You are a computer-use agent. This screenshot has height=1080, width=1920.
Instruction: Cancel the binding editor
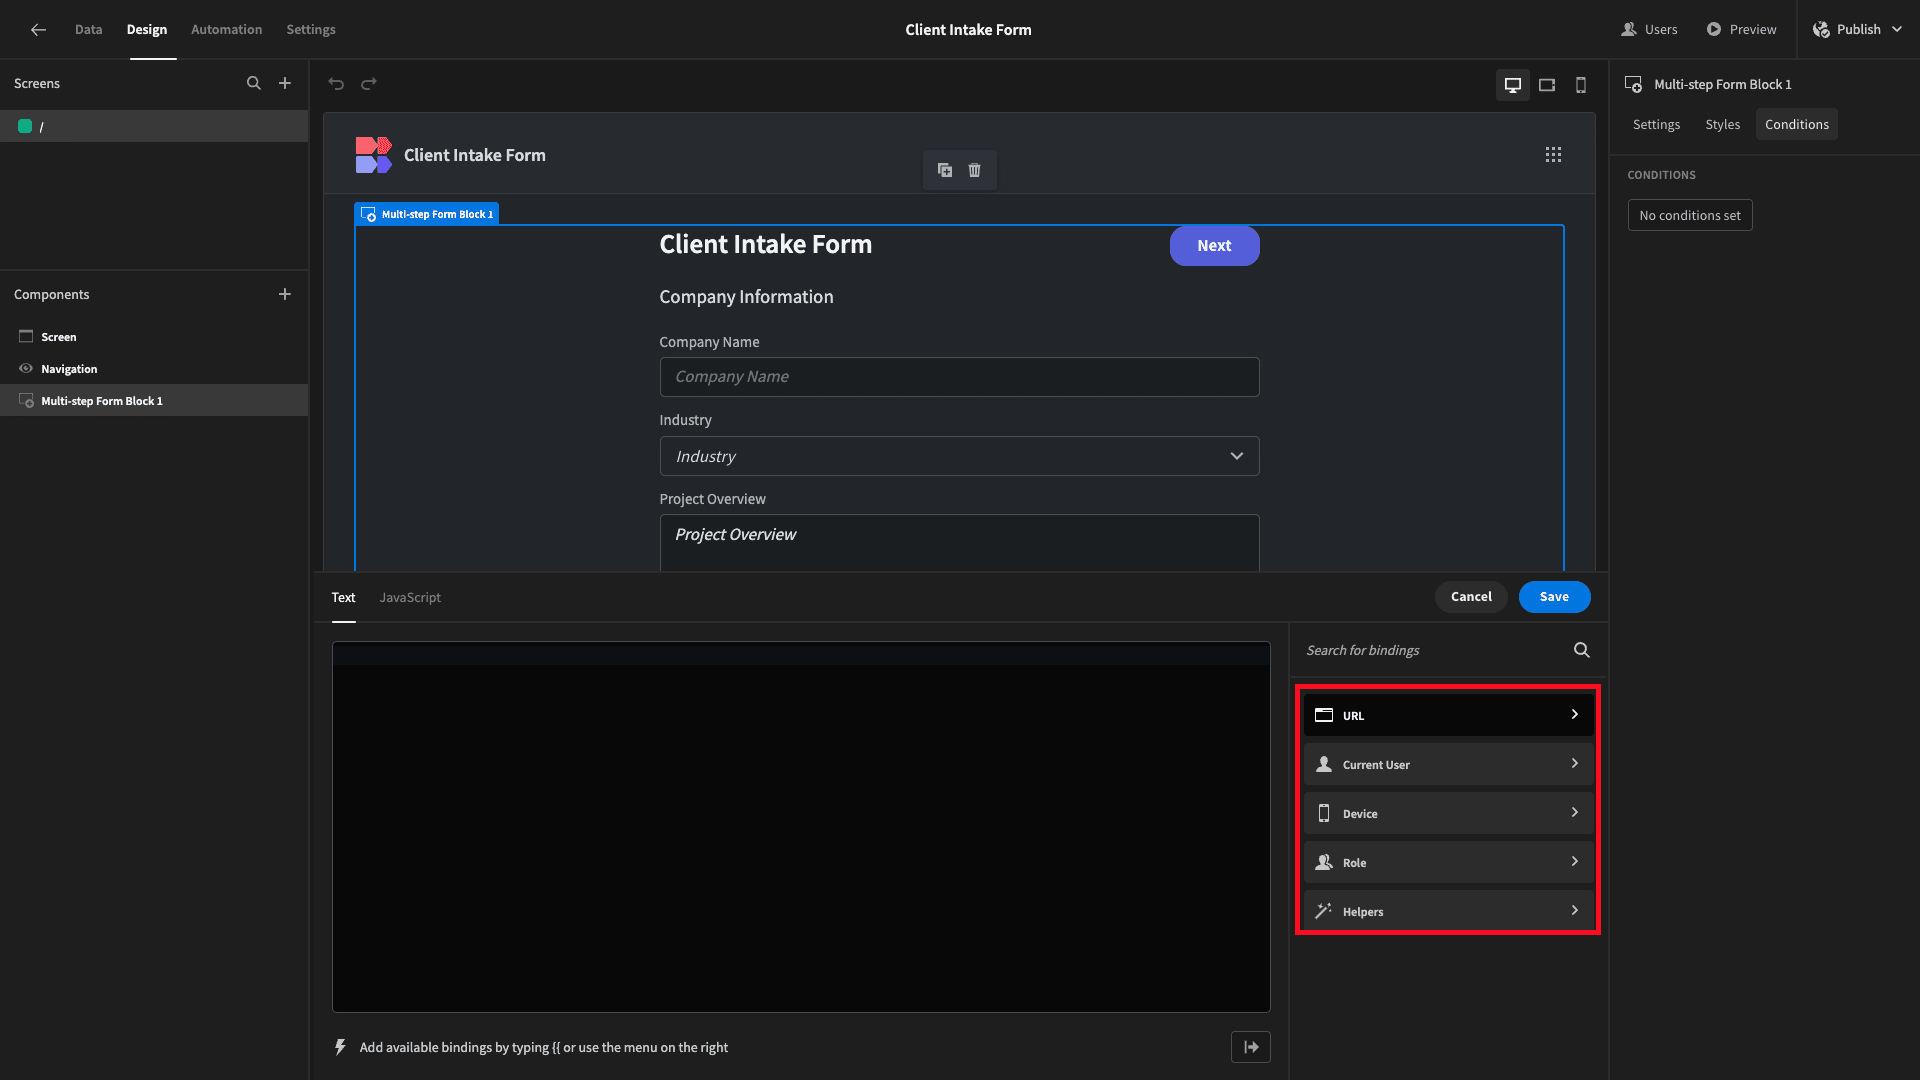pyautogui.click(x=1471, y=597)
